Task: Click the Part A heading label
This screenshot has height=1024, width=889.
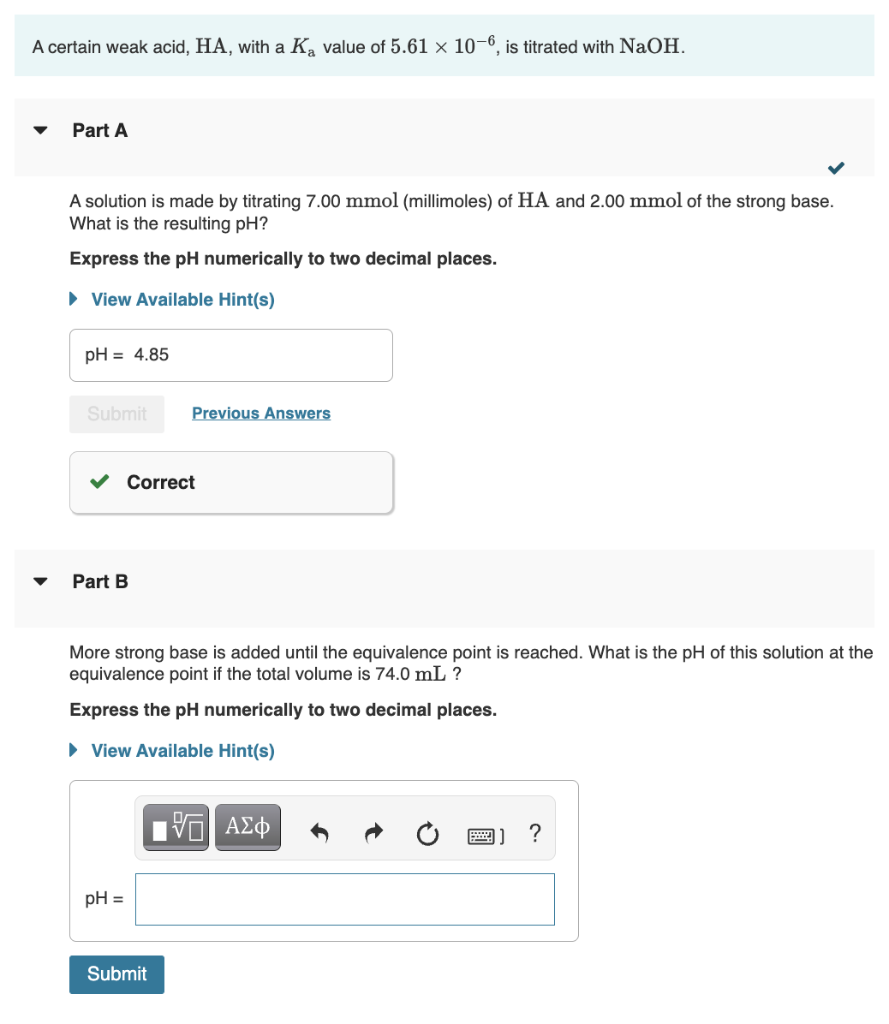Action: point(97,130)
